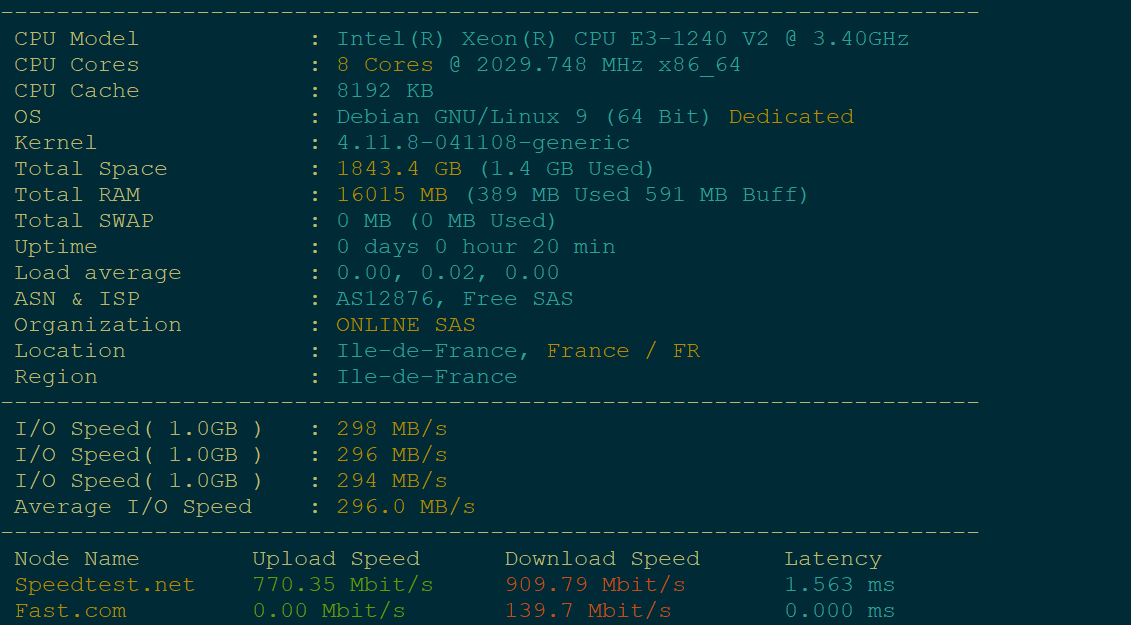The height and width of the screenshot is (625, 1131).
Task: Click the CPU Model value text
Action: 622,39
